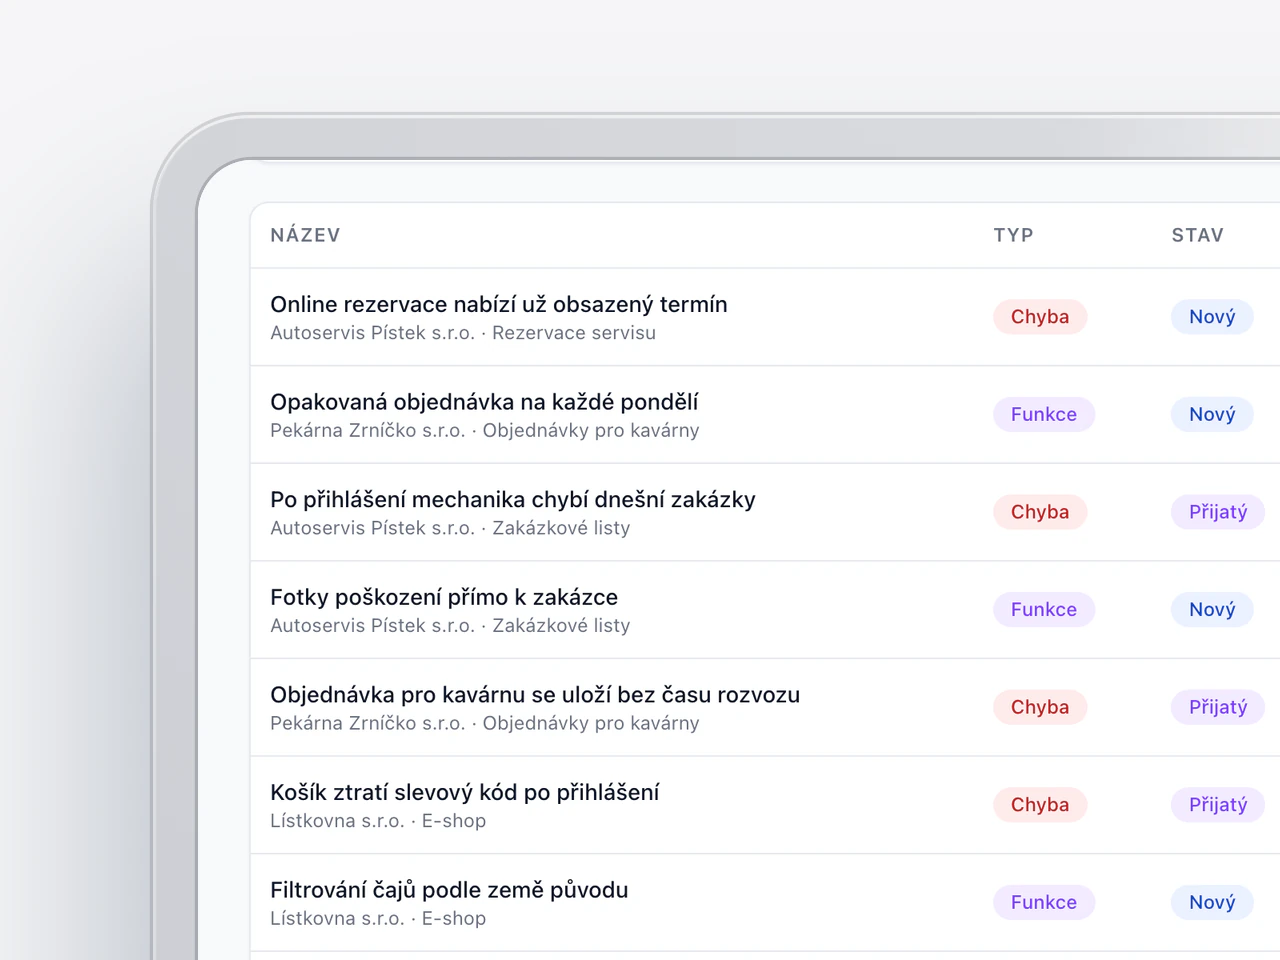Screen dimensions: 1280x960
Task: Click Přijatý status on mechanika zakázky row
Action: 1218,512
